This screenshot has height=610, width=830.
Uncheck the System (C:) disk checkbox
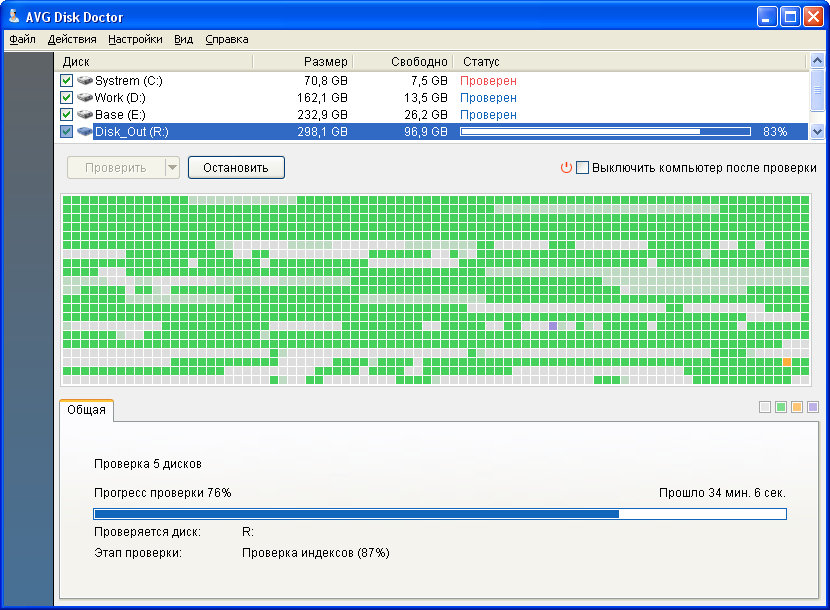[66, 80]
